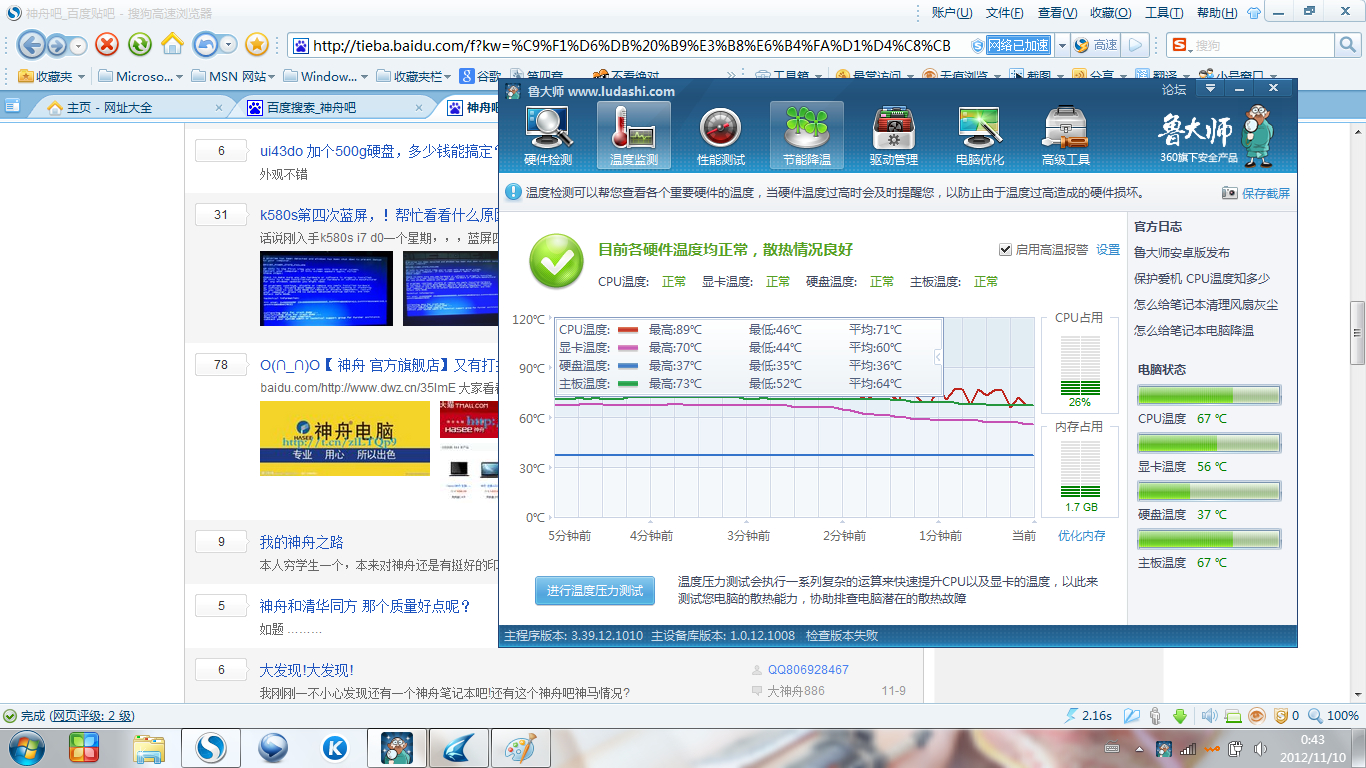Open 怎么给笔记本清理风扇灰尘 link
Viewport: 1366px width, 768px height.
pos(1206,305)
